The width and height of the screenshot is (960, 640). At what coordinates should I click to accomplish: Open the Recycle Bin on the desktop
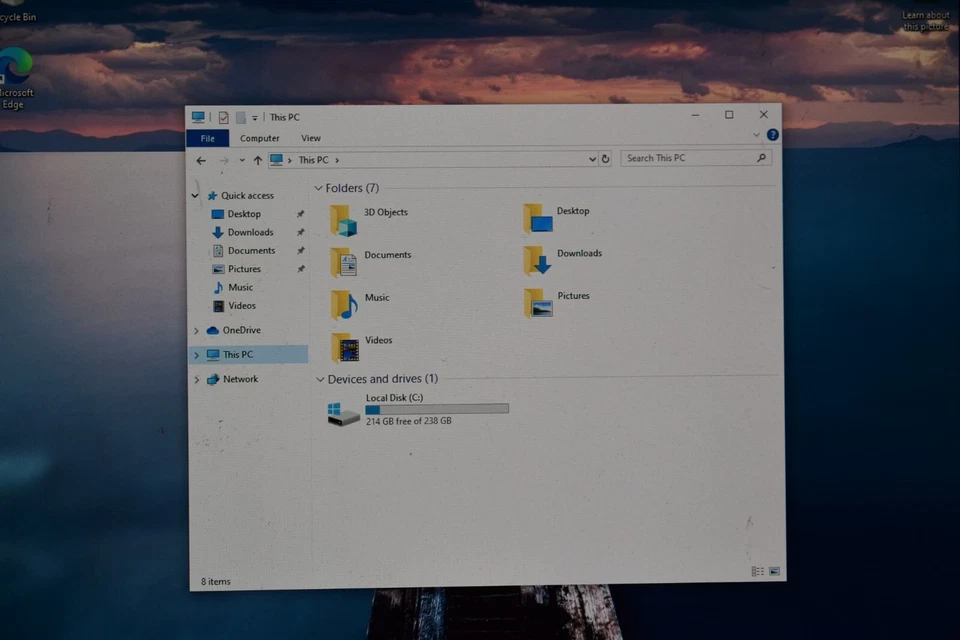point(16,12)
